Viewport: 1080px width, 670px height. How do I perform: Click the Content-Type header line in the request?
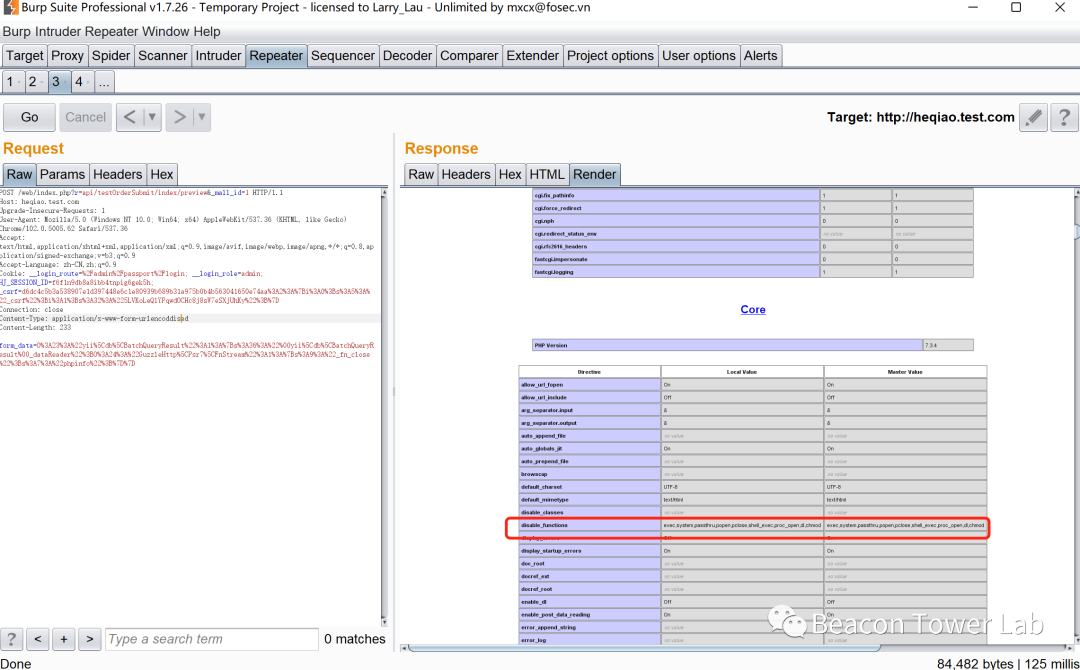[94, 319]
